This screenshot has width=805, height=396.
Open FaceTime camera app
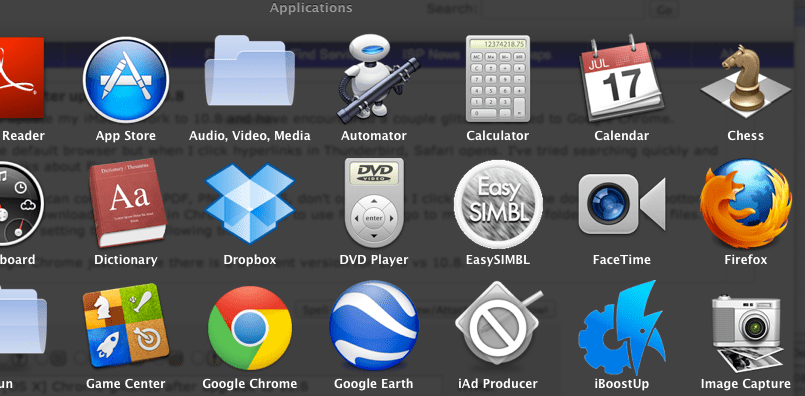click(x=622, y=204)
